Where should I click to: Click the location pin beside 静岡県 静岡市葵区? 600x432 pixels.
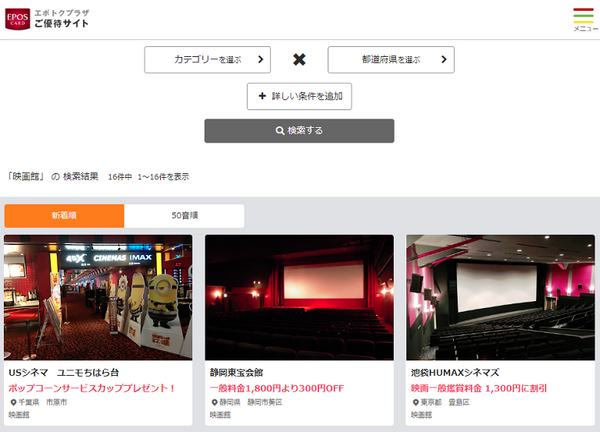(x=215, y=403)
